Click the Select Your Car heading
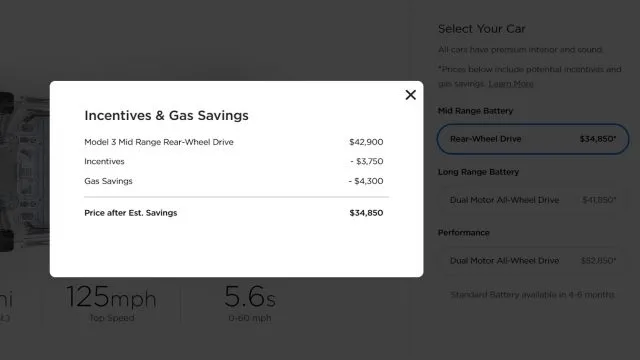The image size is (640, 360). click(482, 29)
